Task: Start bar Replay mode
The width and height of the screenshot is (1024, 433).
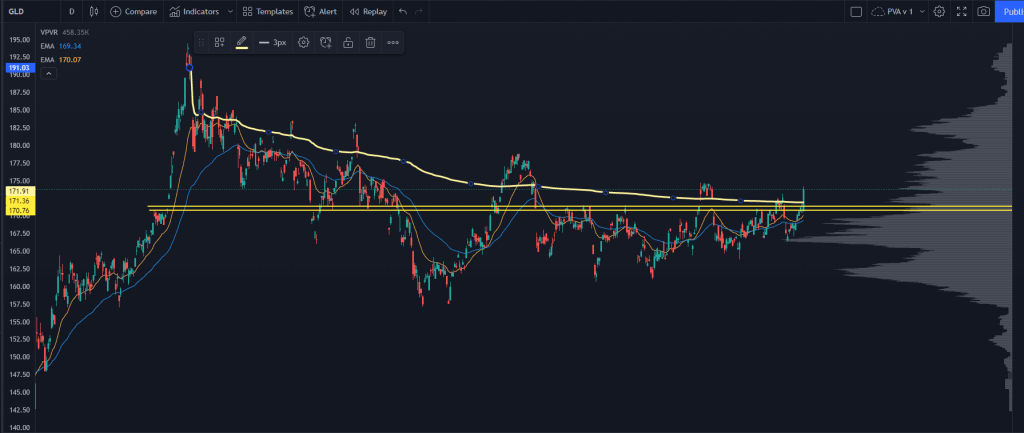Action: click(368, 11)
